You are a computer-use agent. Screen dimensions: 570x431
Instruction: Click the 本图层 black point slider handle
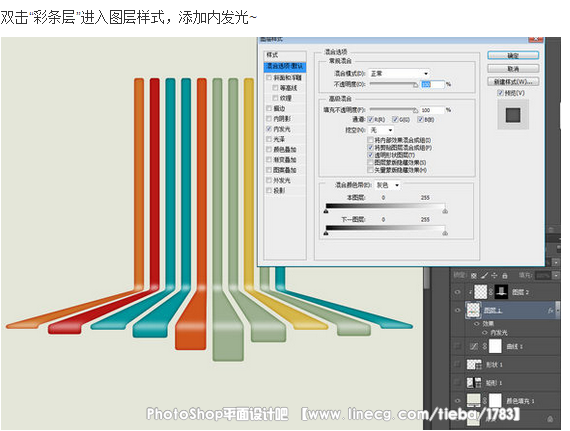point(326,211)
